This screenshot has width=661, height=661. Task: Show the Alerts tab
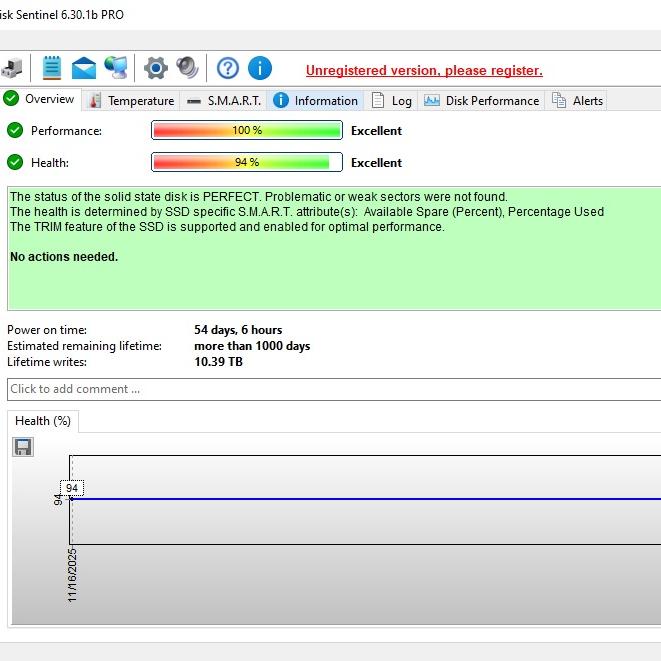click(x=578, y=100)
